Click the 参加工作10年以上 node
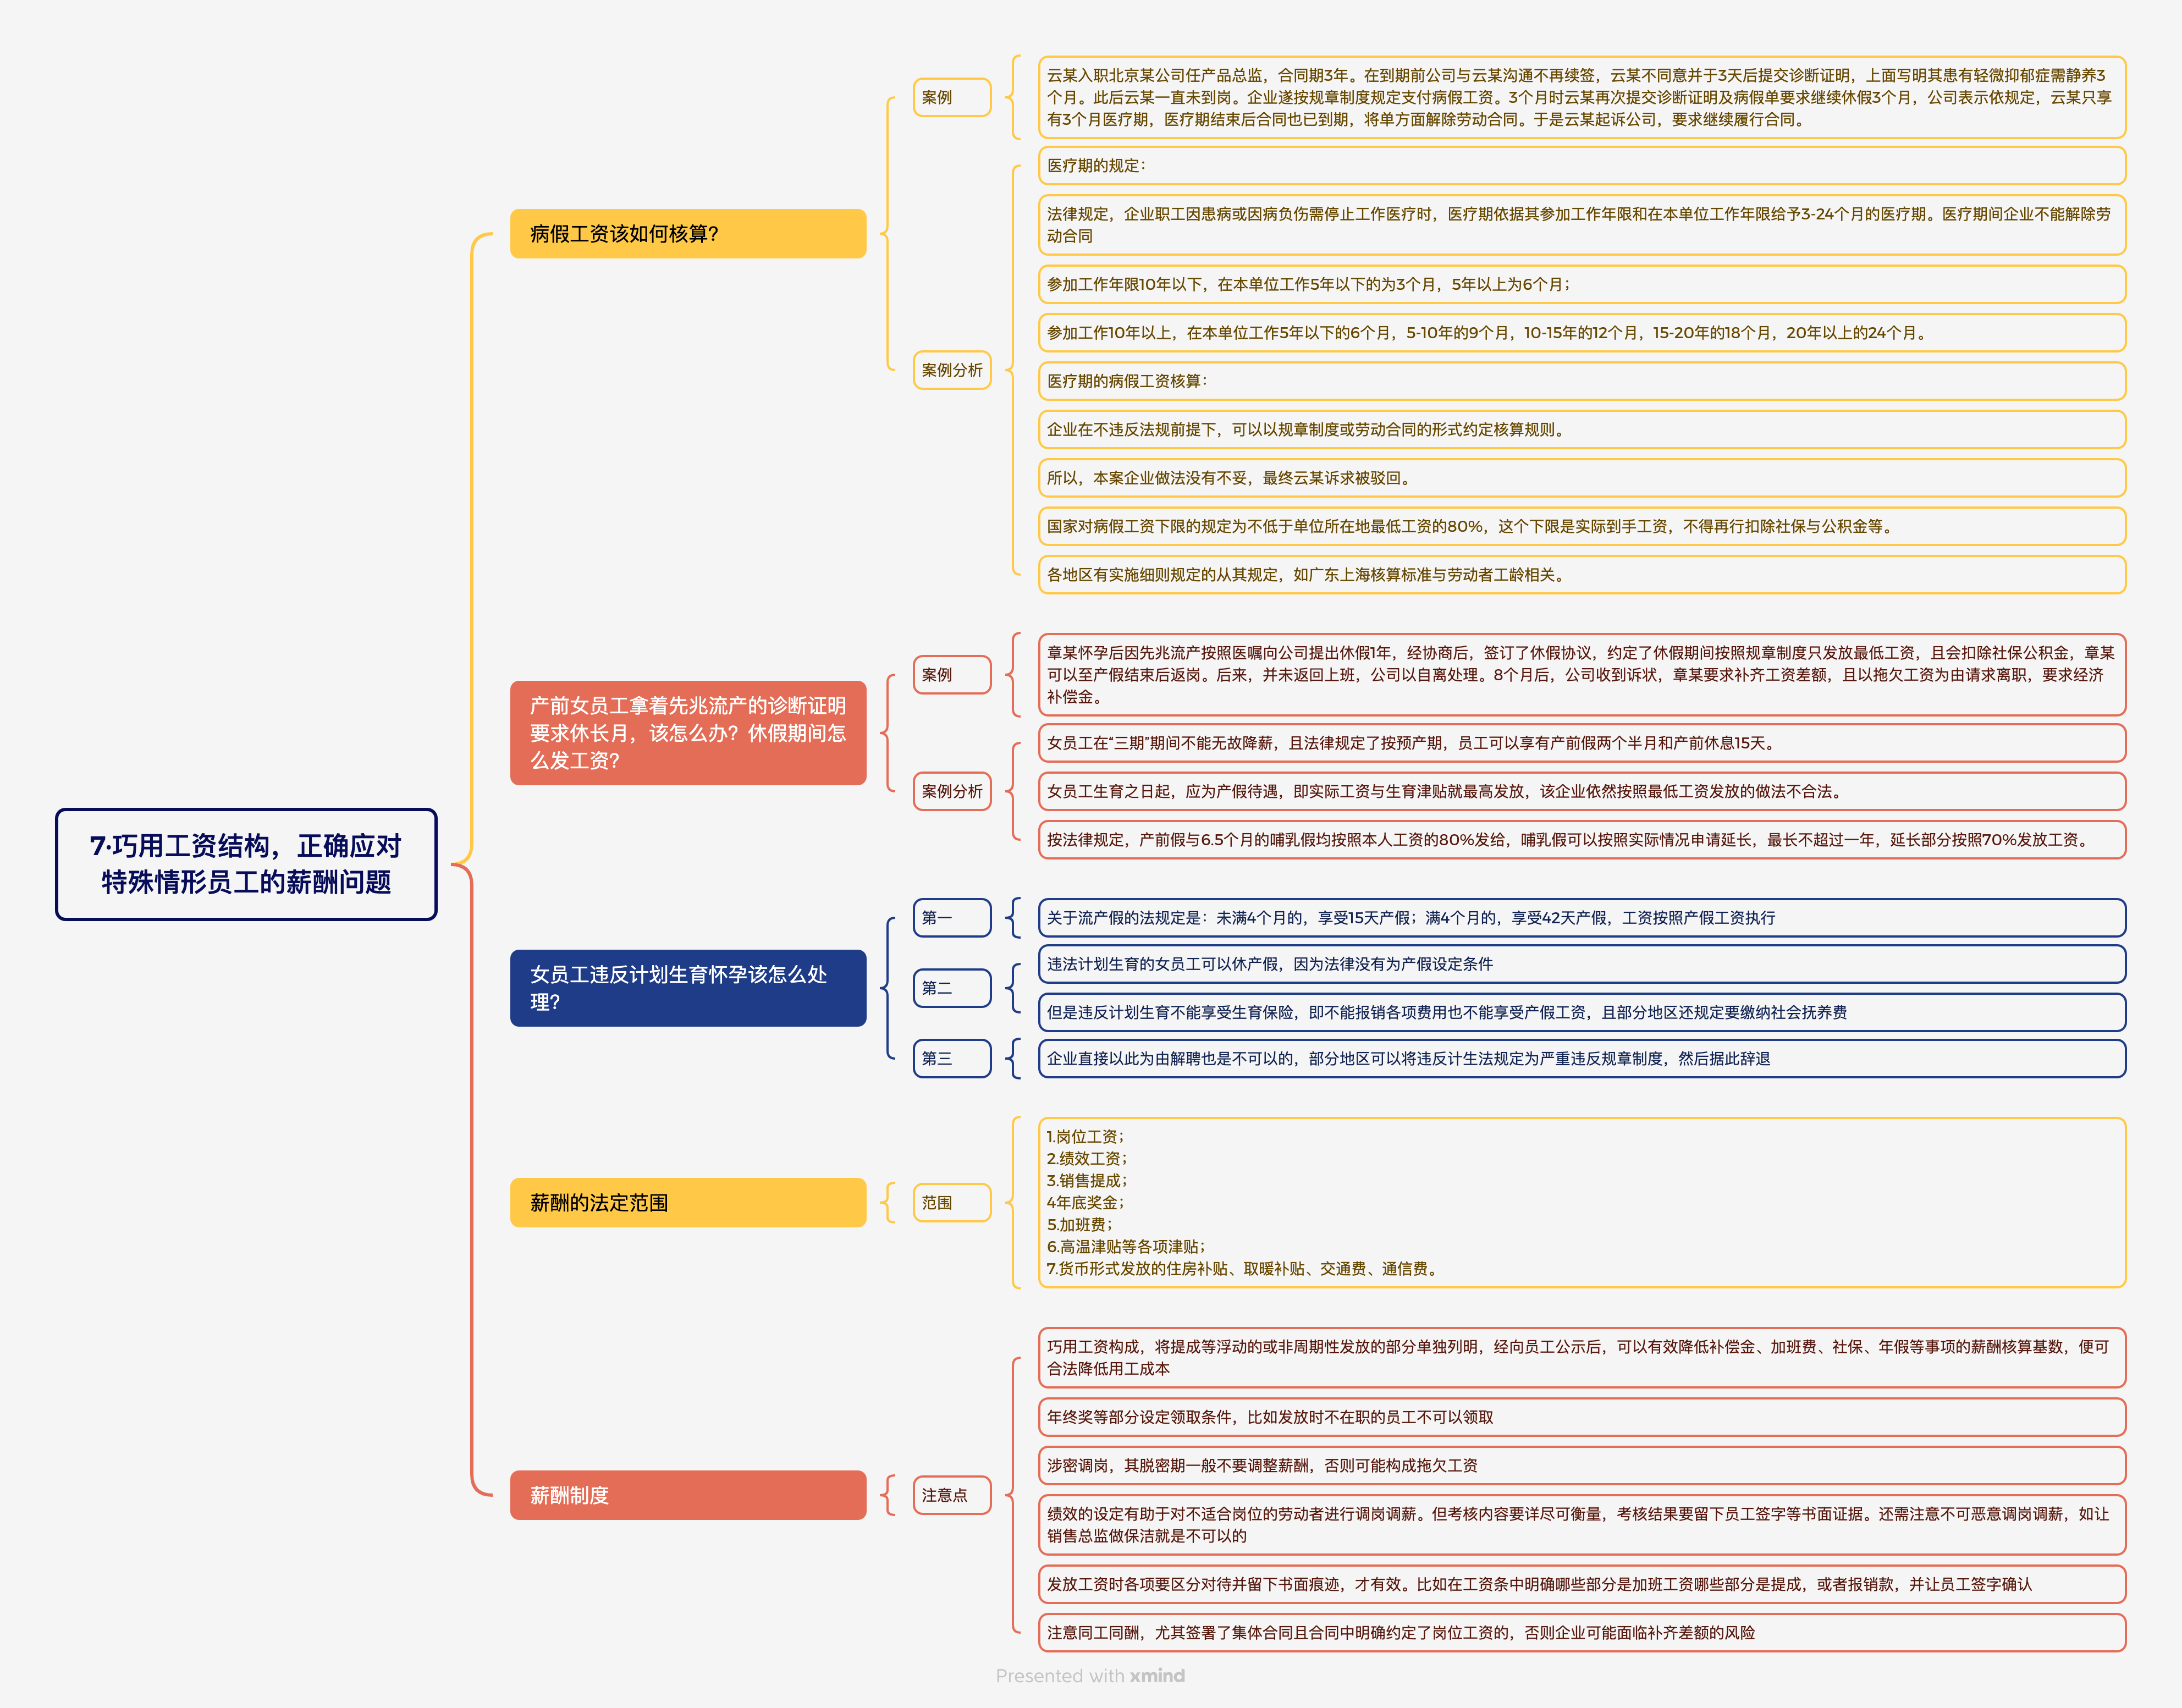Screen dimensions: 2182x1708 coord(1582,333)
